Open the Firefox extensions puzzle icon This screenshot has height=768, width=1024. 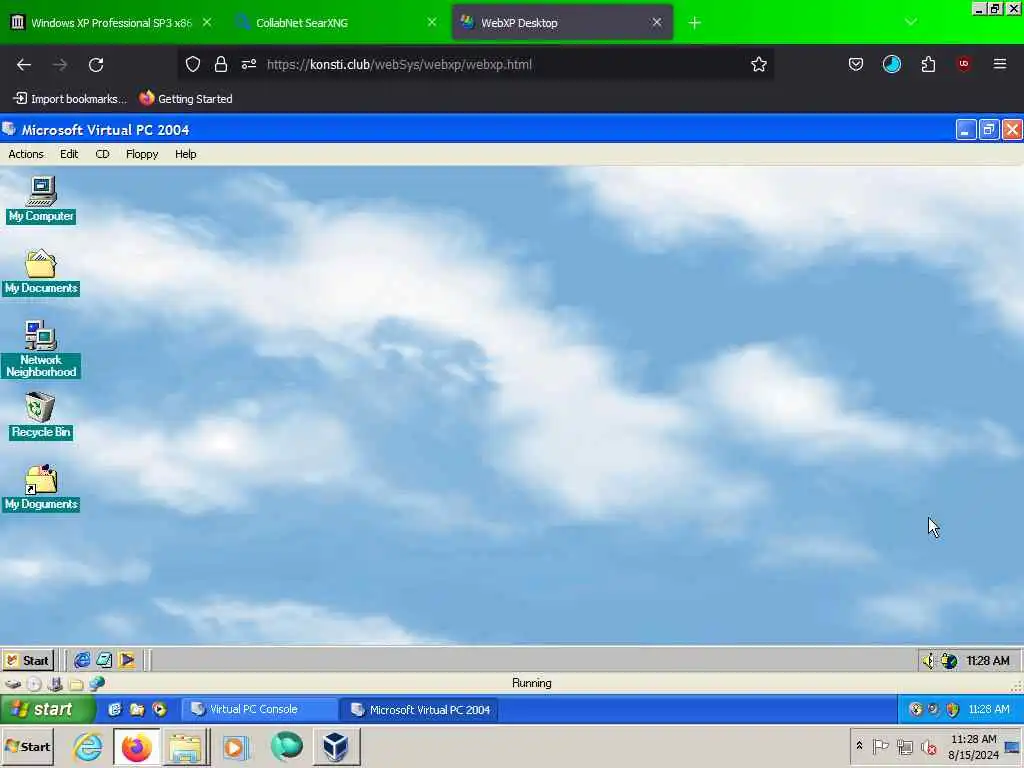(928, 65)
